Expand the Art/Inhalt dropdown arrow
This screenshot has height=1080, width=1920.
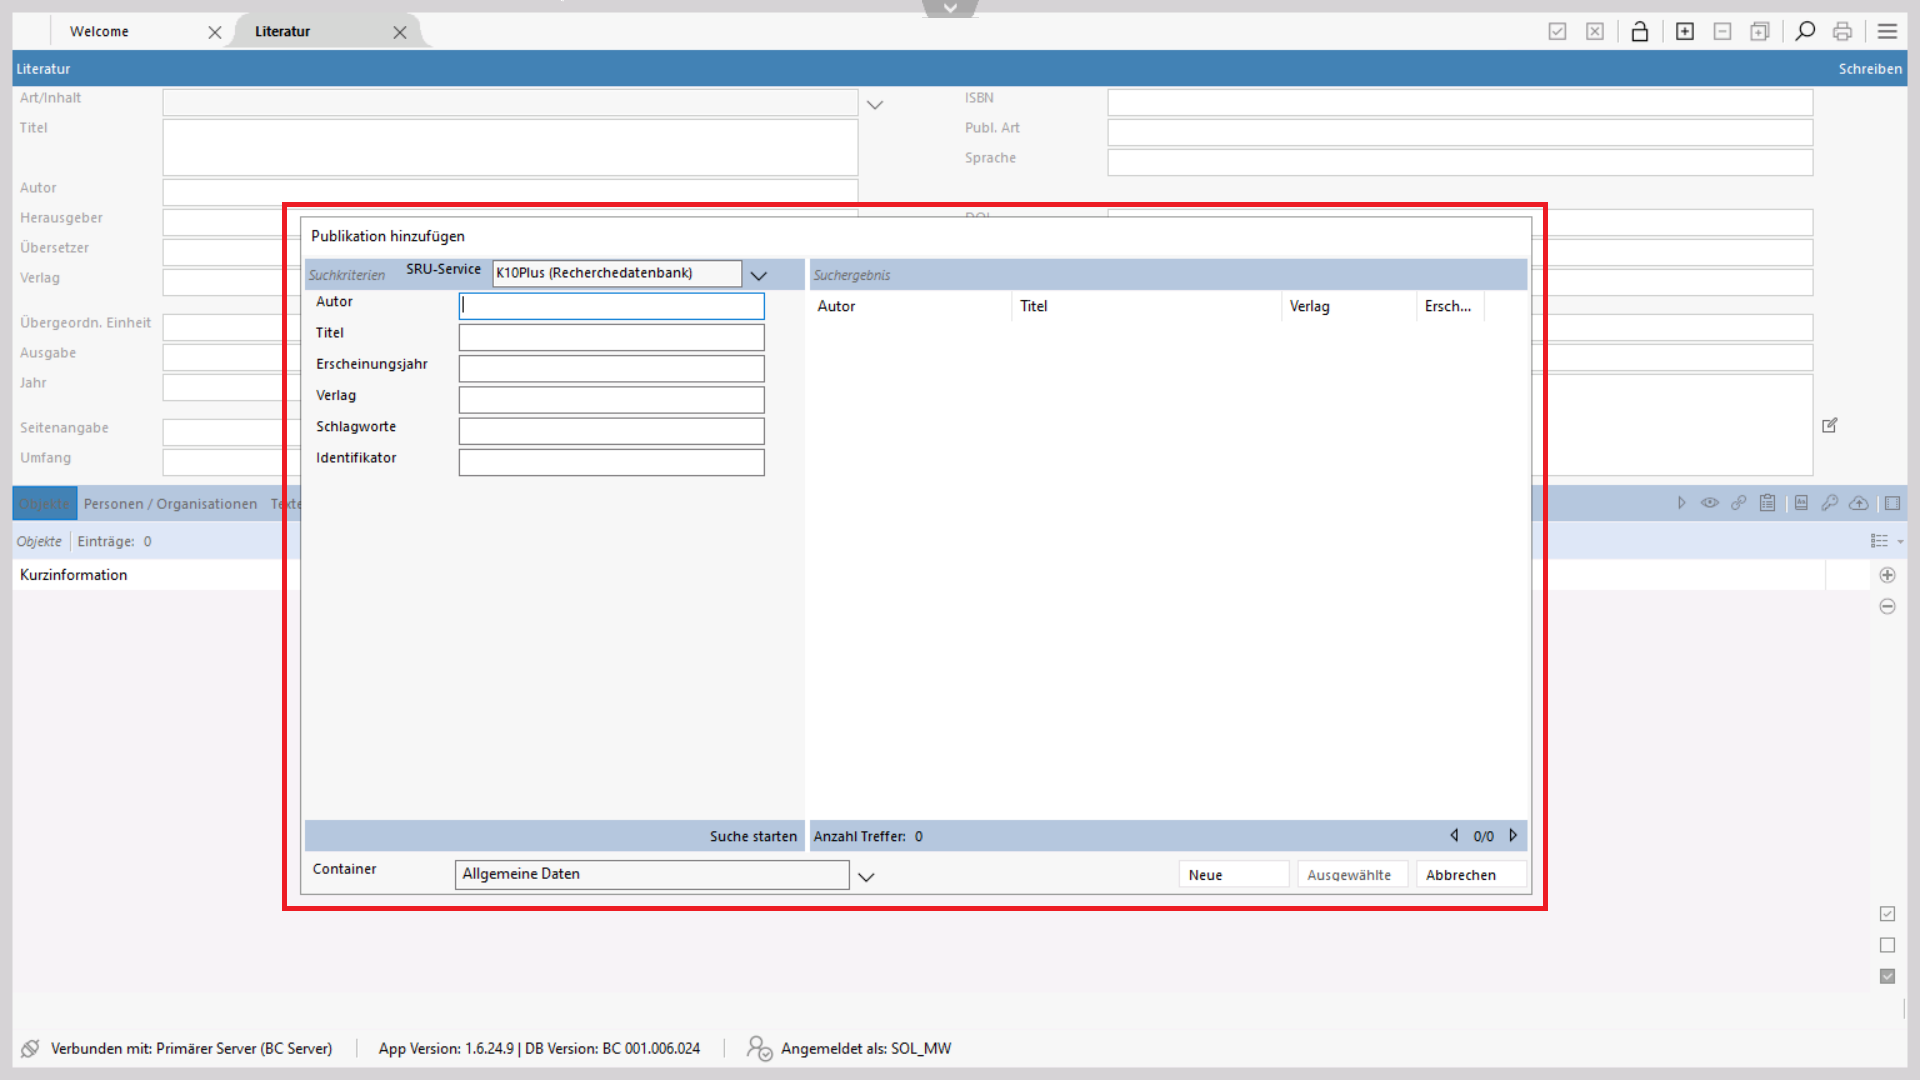tap(875, 104)
